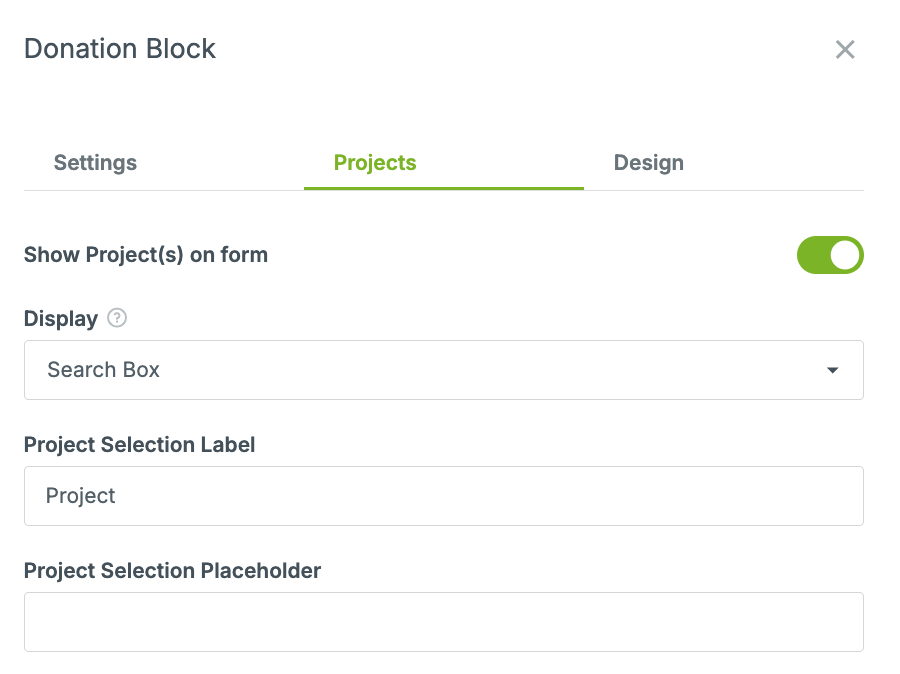Click the Search Box selected value text
This screenshot has height=674, width=900.
tap(103, 370)
